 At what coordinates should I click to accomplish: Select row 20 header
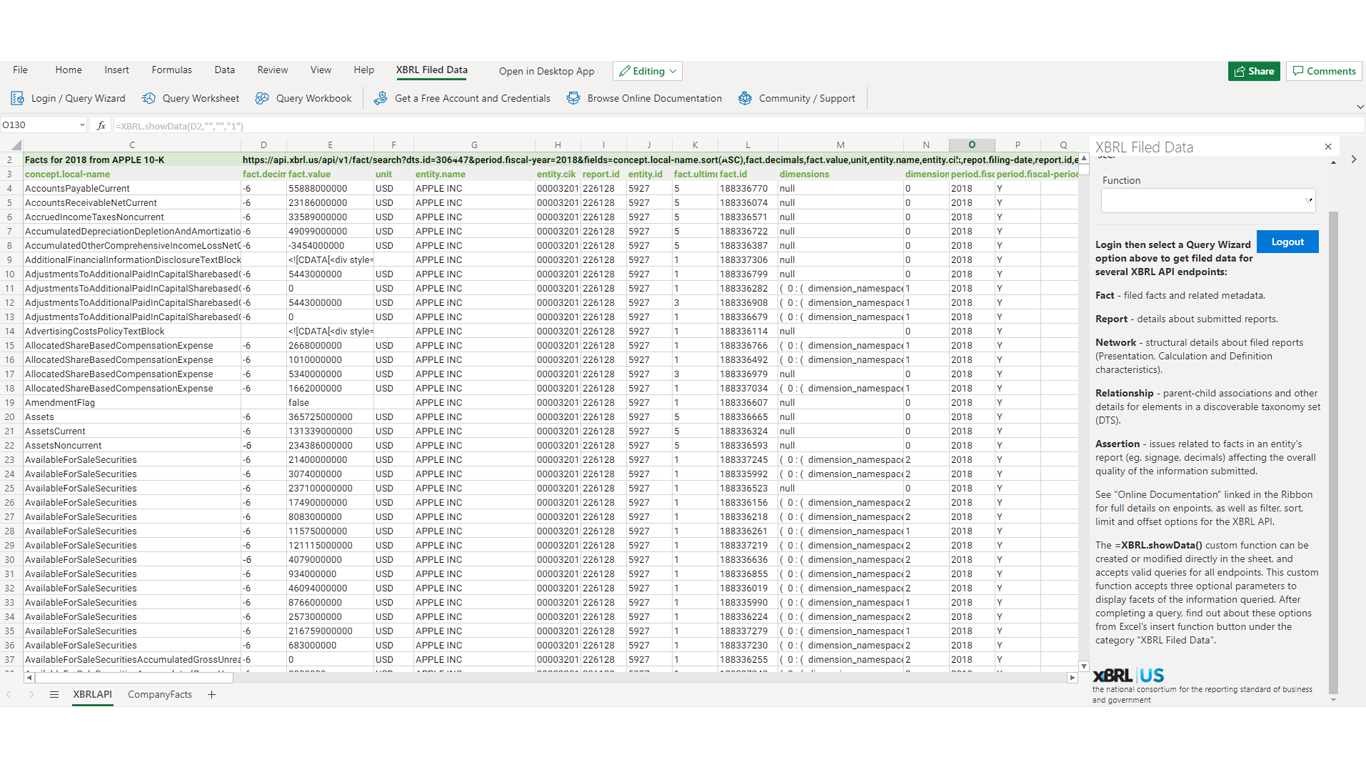(x=10, y=417)
